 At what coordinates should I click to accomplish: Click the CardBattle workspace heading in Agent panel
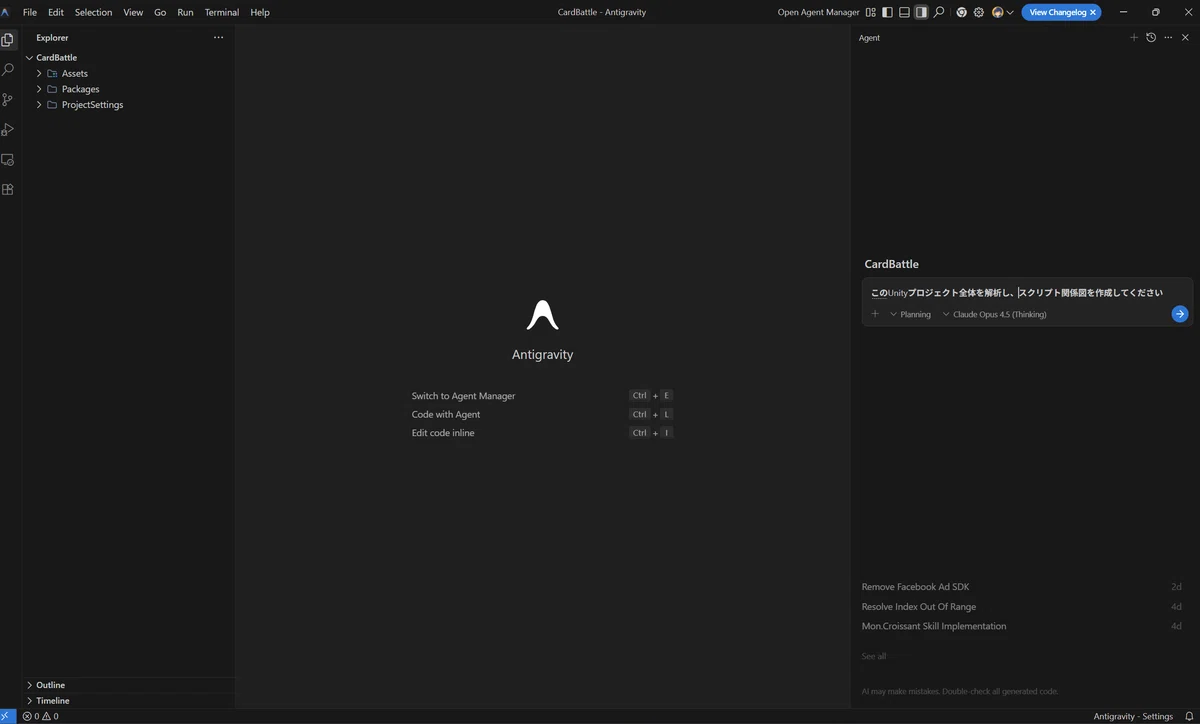892,264
